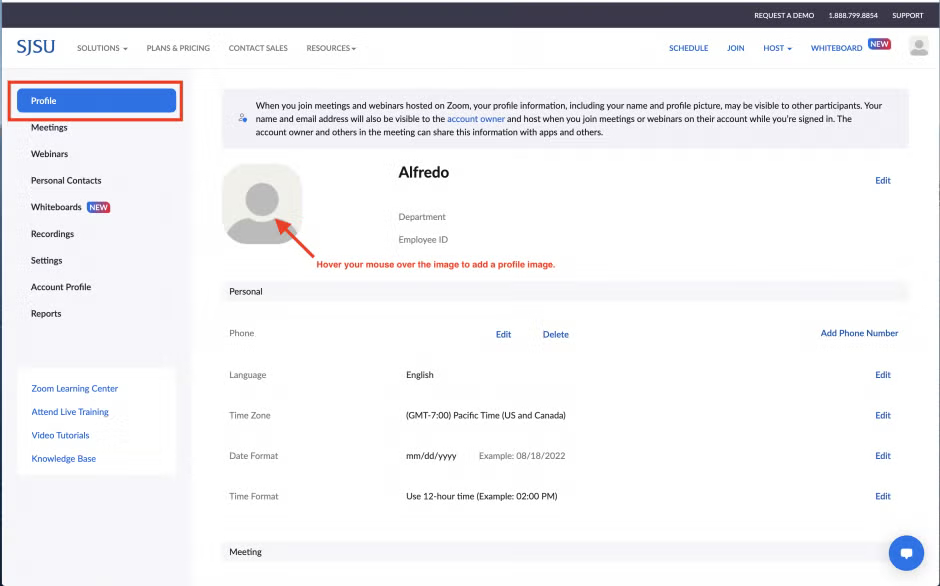Open the chat support bubble
The width and height of the screenshot is (940, 586).
click(x=906, y=552)
